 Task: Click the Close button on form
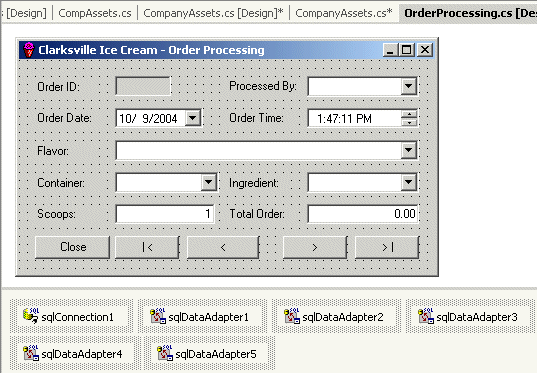73,247
